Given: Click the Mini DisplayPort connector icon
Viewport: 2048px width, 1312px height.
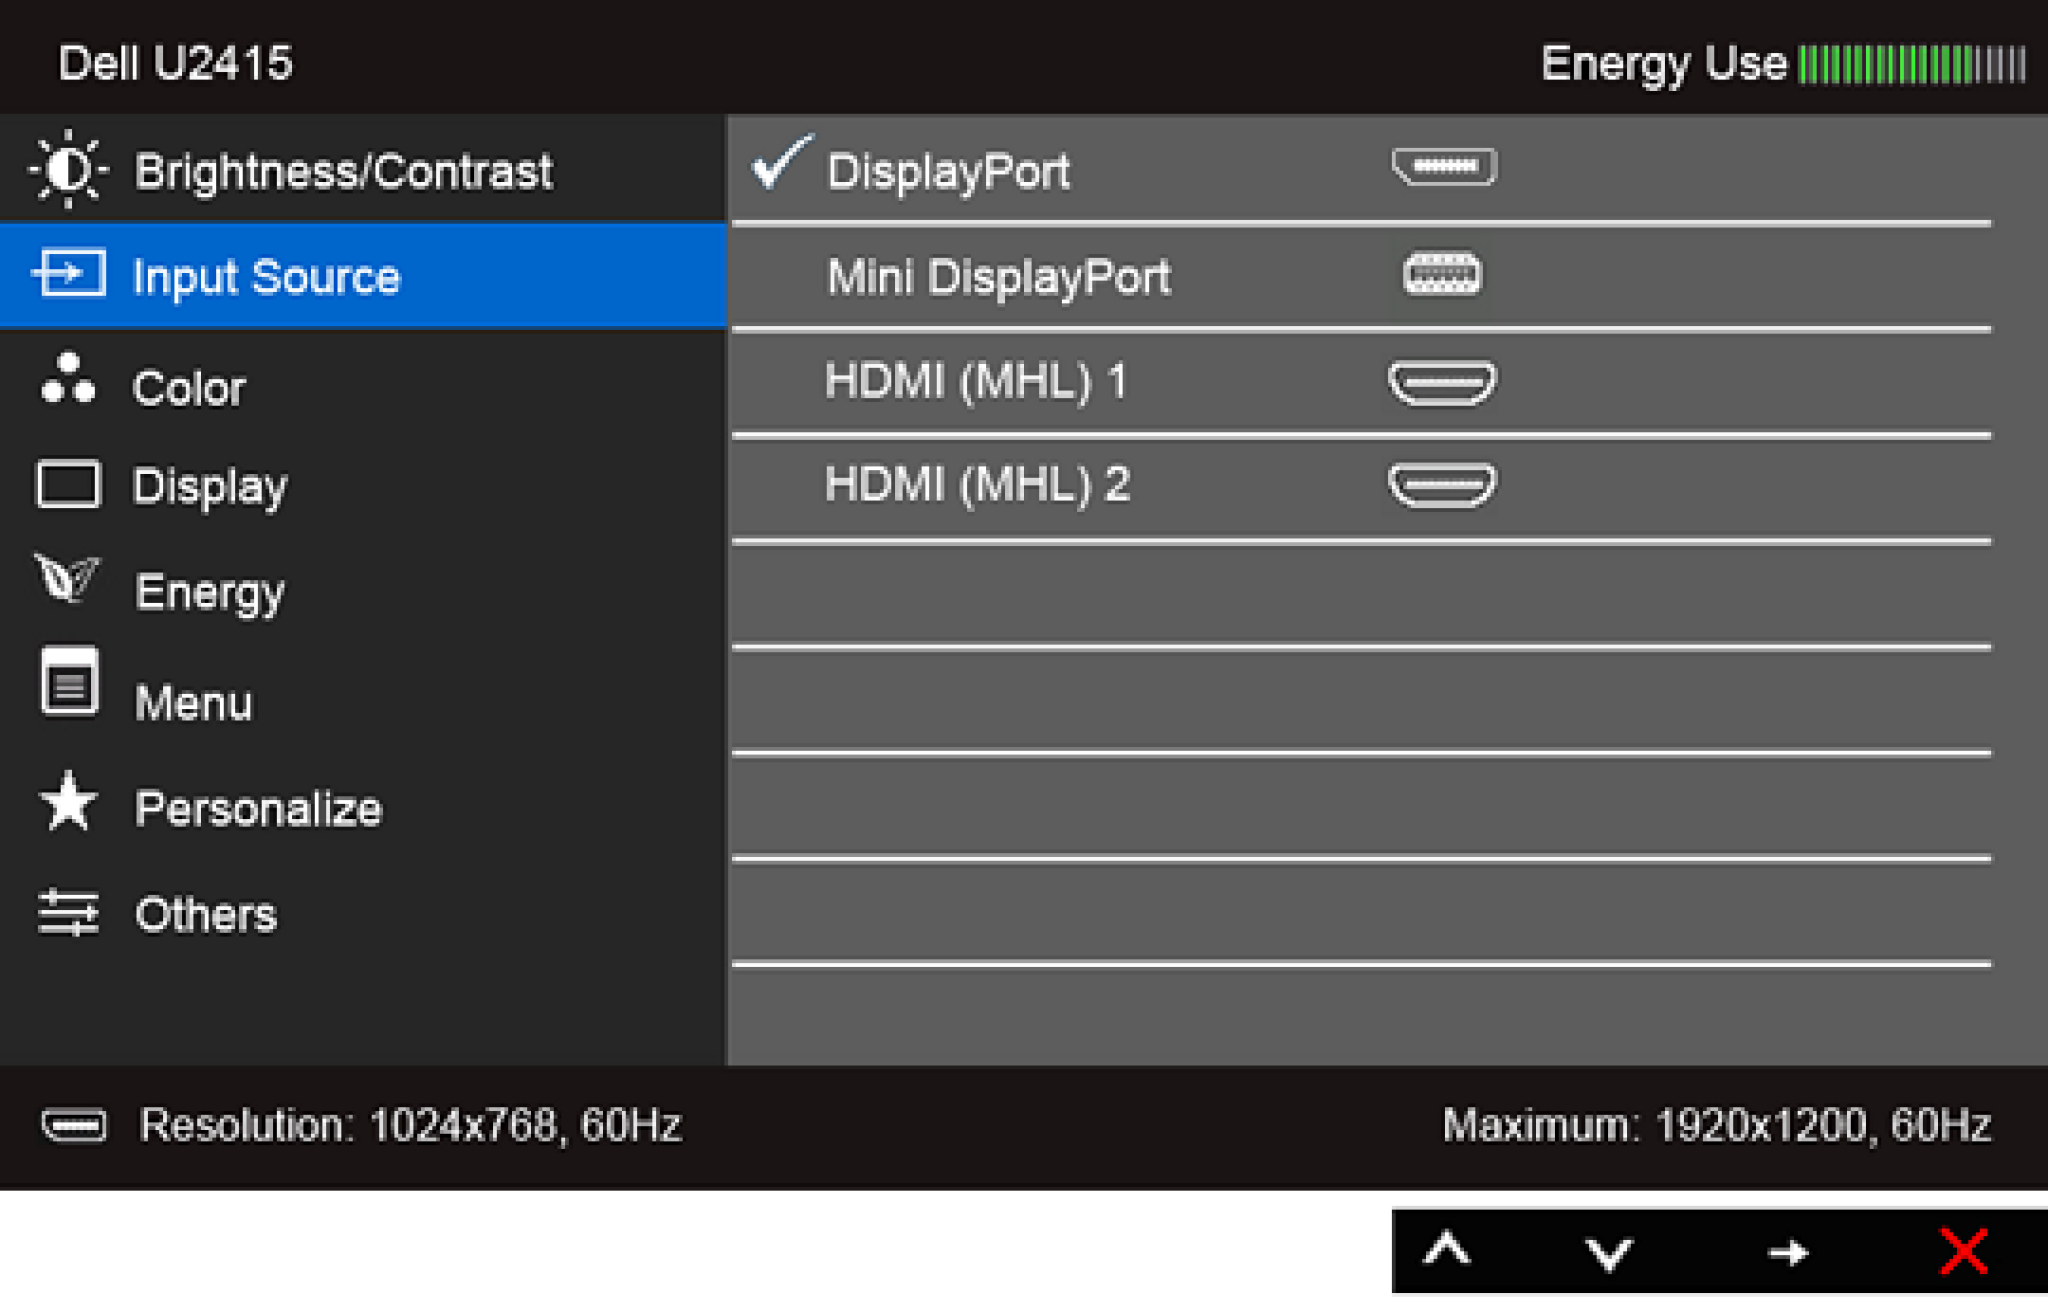Looking at the screenshot, I should [x=1441, y=275].
